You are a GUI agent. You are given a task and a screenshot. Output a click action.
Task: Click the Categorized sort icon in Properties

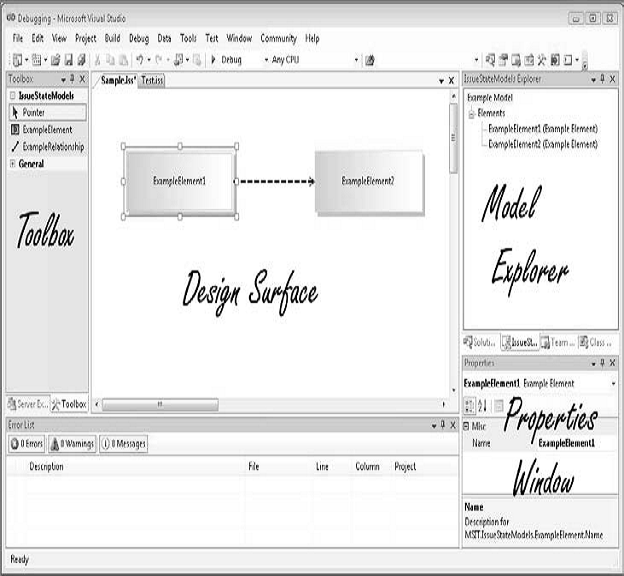click(x=470, y=404)
